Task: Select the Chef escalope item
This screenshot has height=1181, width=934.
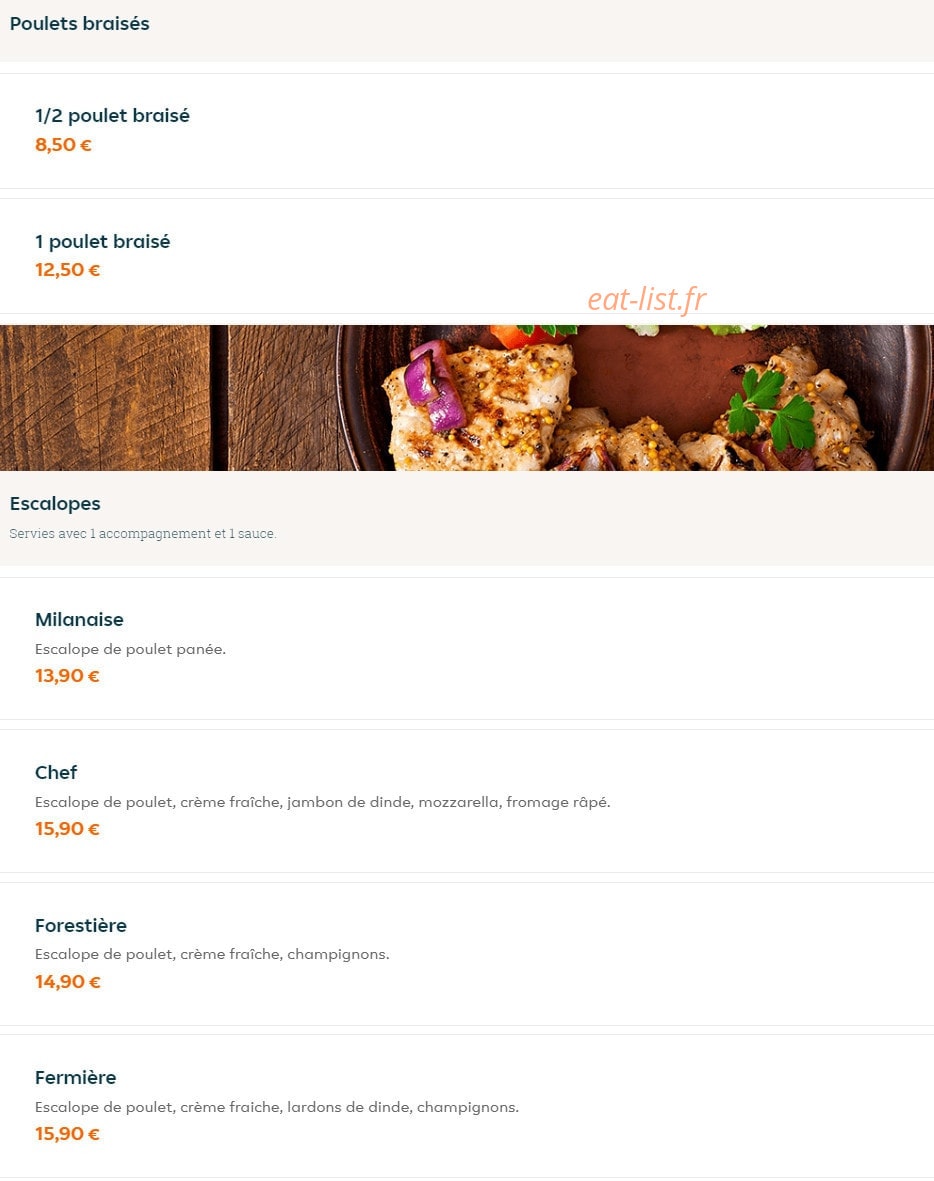Action: click(467, 801)
